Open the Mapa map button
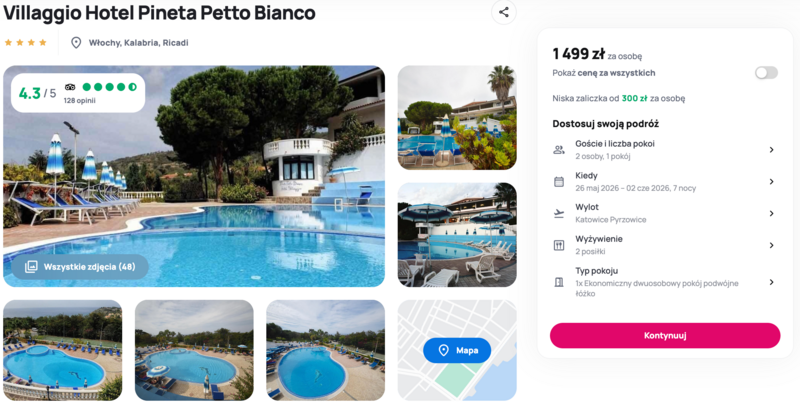Image resolution: width=800 pixels, height=411 pixels. point(457,350)
